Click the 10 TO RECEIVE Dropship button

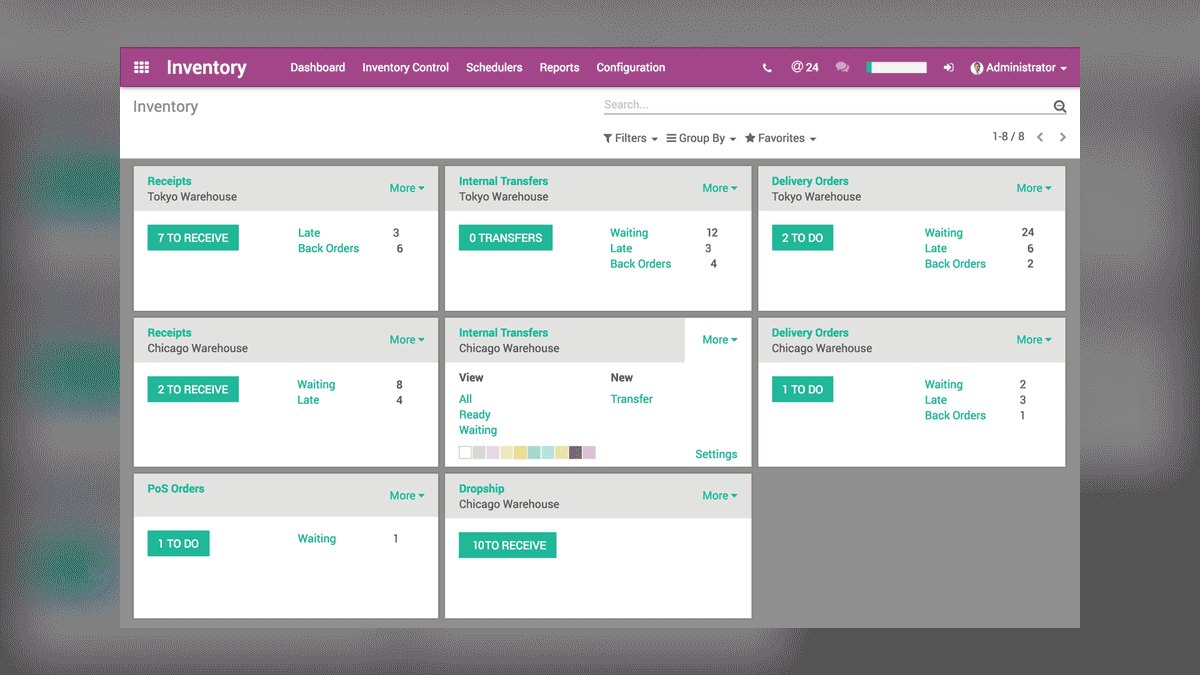(508, 545)
